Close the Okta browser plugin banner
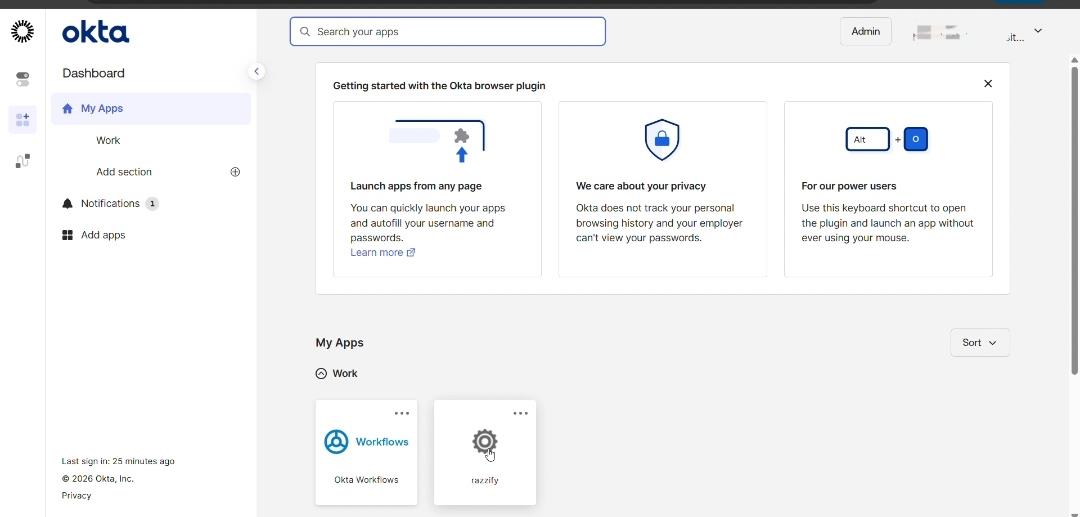Image resolution: width=1080 pixels, height=517 pixels. click(x=988, y=83)
